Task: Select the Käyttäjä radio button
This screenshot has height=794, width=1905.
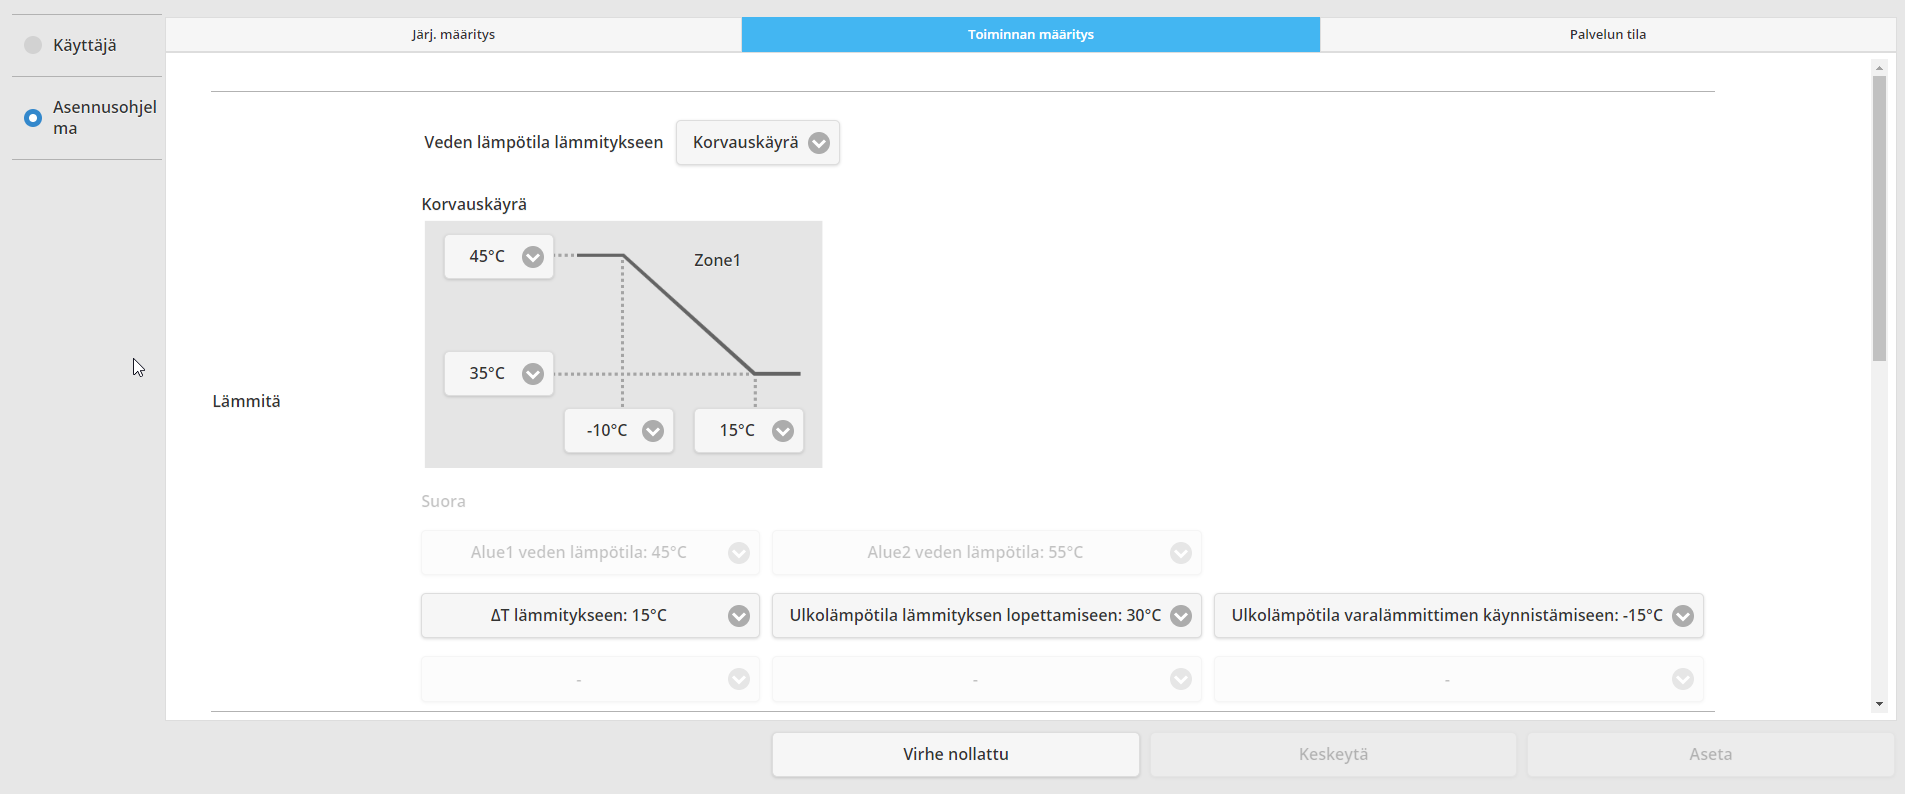Action: tap(33, 45)
